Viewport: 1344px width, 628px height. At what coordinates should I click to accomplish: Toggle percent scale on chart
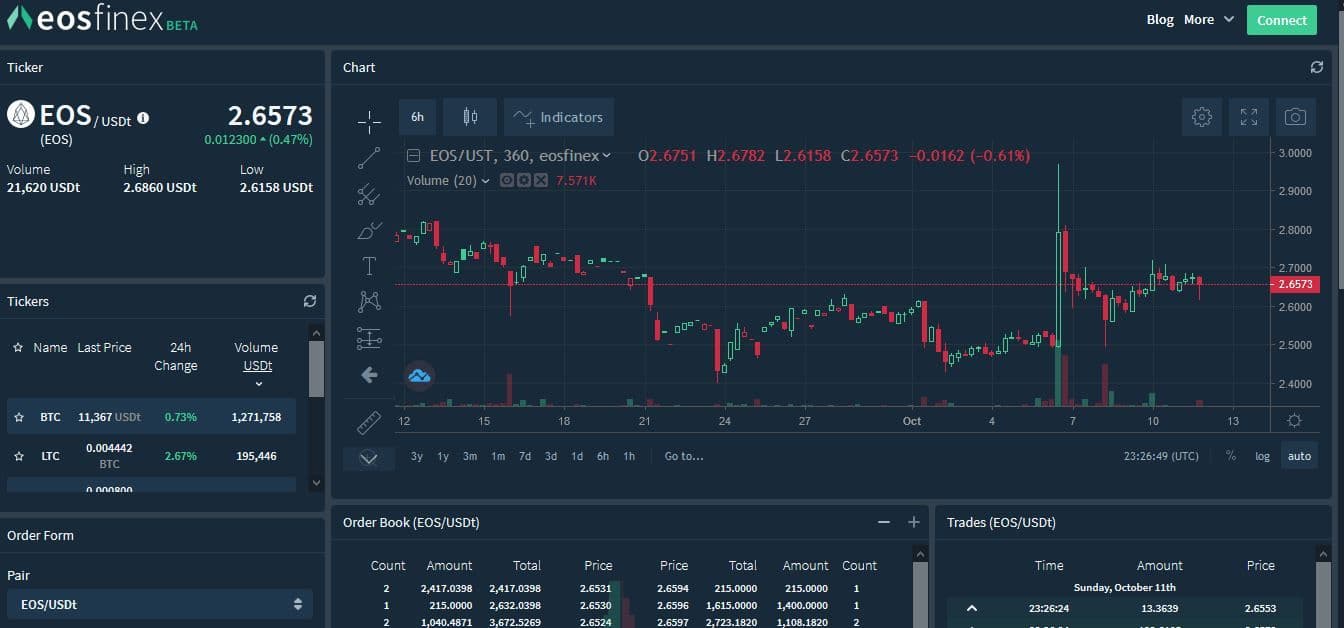(1231, 456)
